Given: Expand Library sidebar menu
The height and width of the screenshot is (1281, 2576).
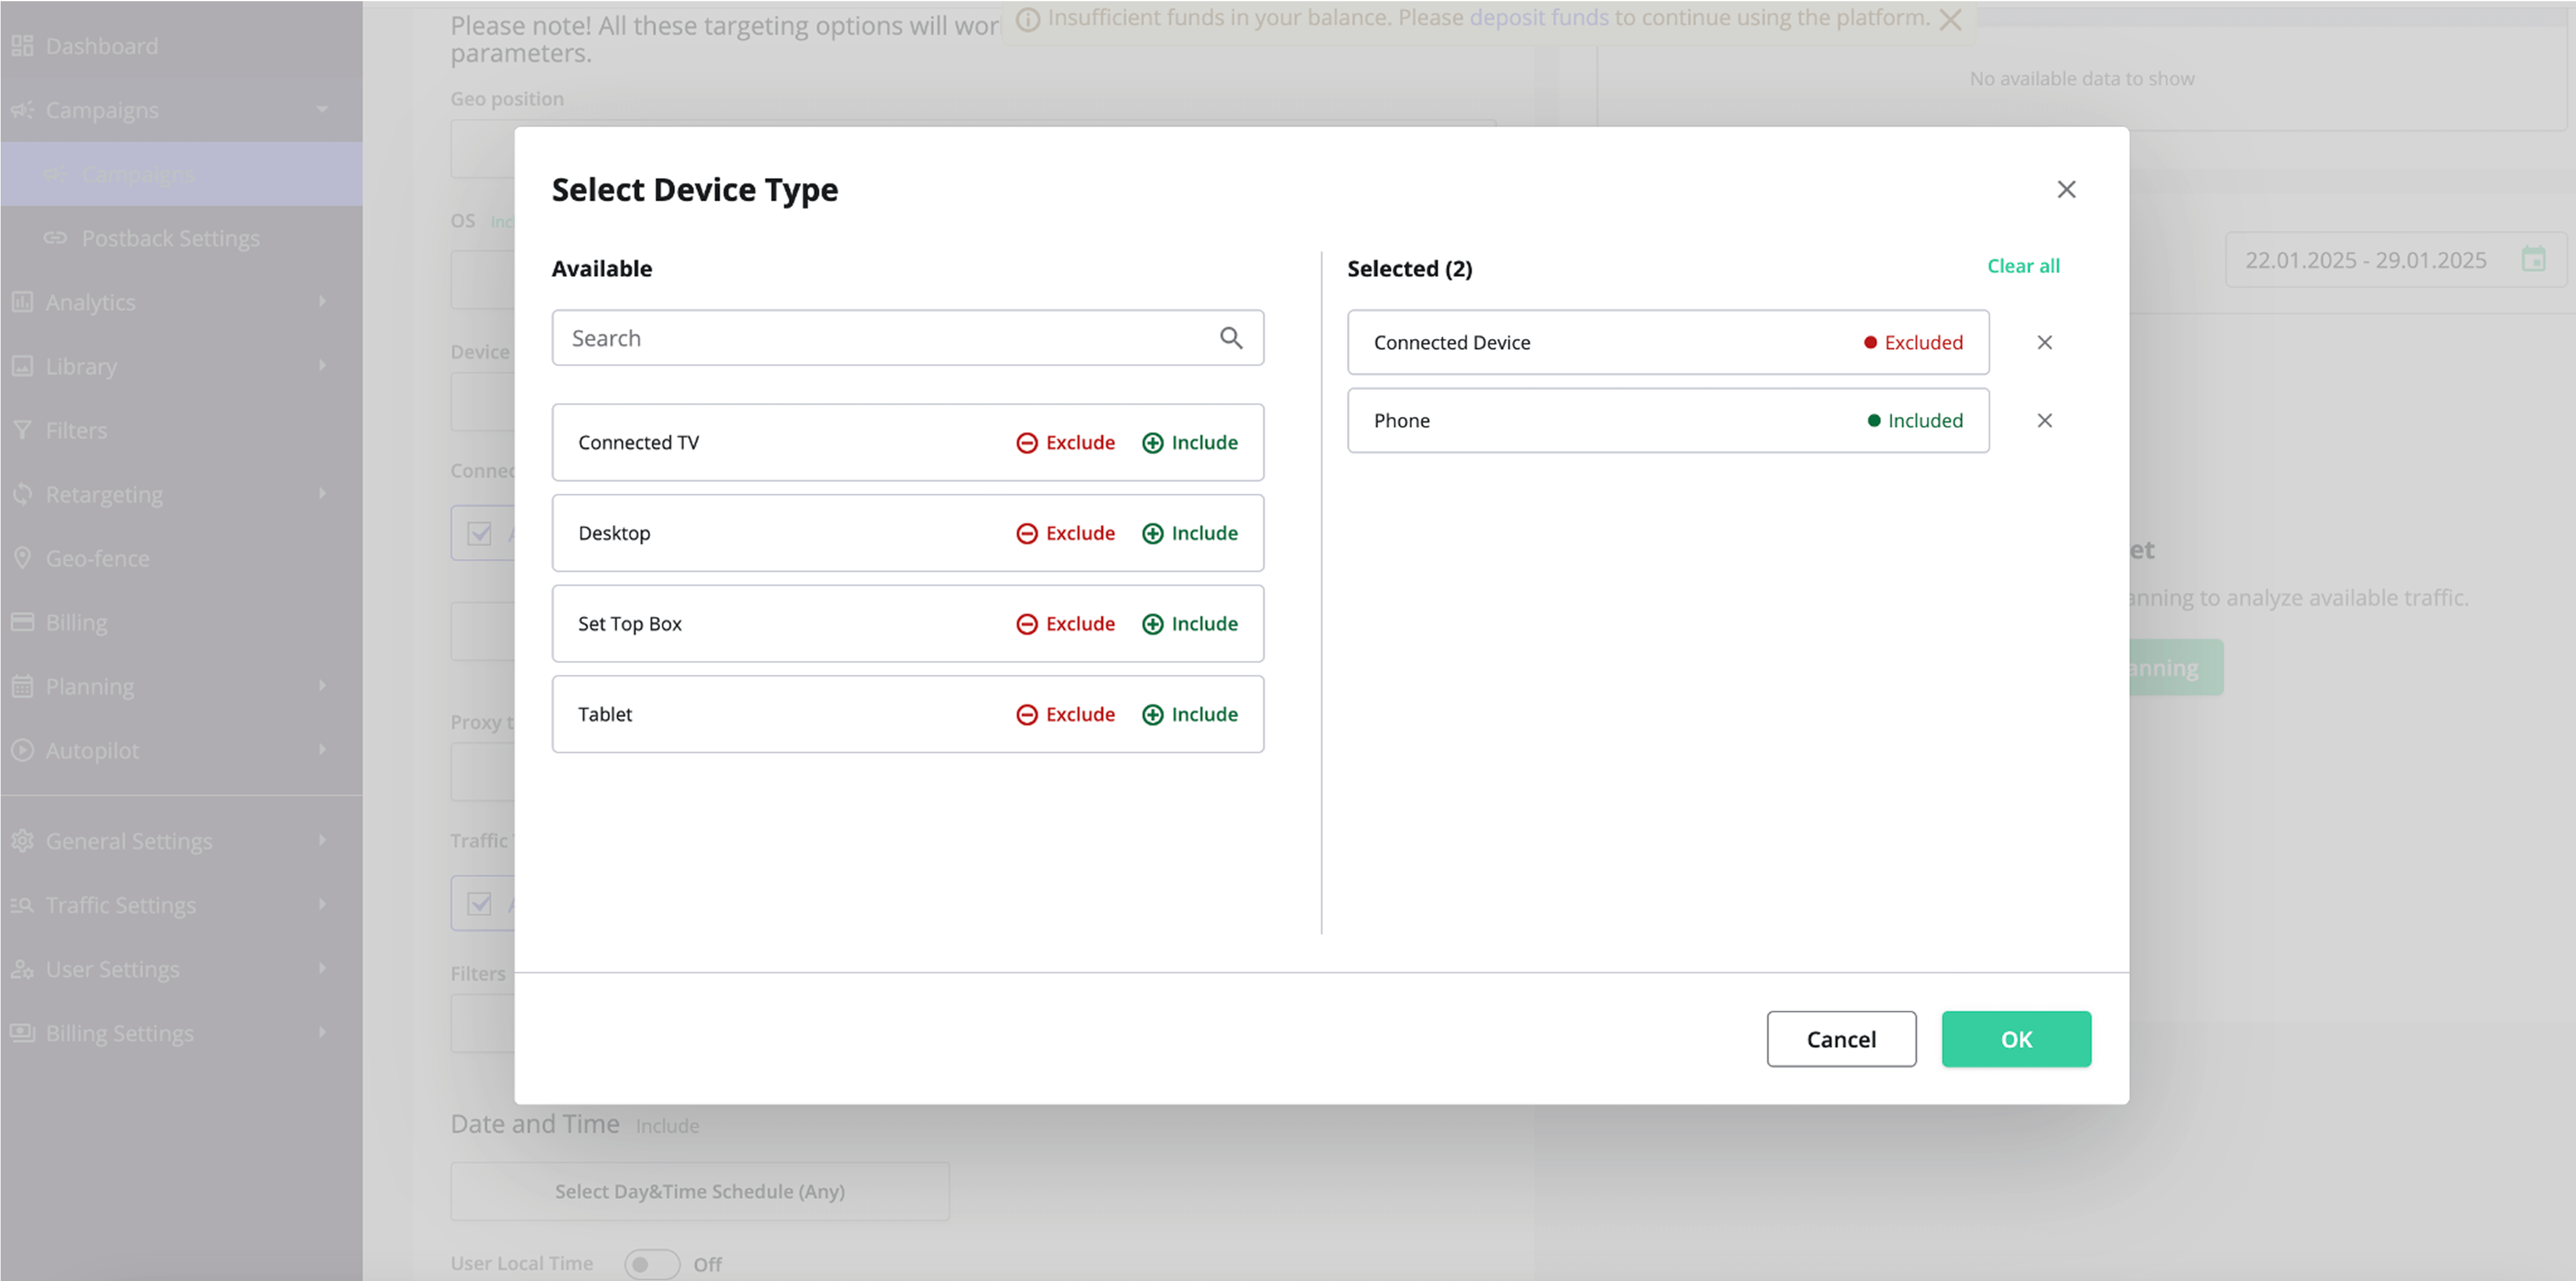Looking at the screenshot, I should click(181, 366).
